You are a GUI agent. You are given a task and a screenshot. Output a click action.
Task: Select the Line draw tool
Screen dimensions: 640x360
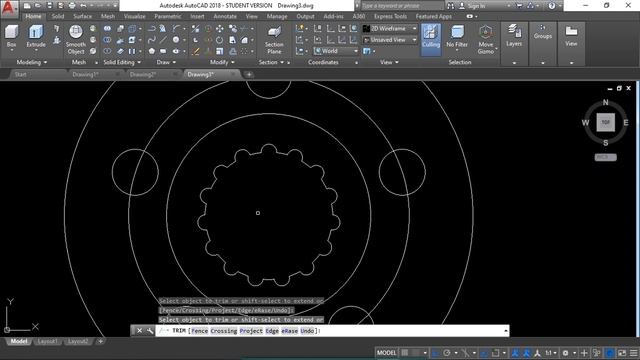click(163, 40)
